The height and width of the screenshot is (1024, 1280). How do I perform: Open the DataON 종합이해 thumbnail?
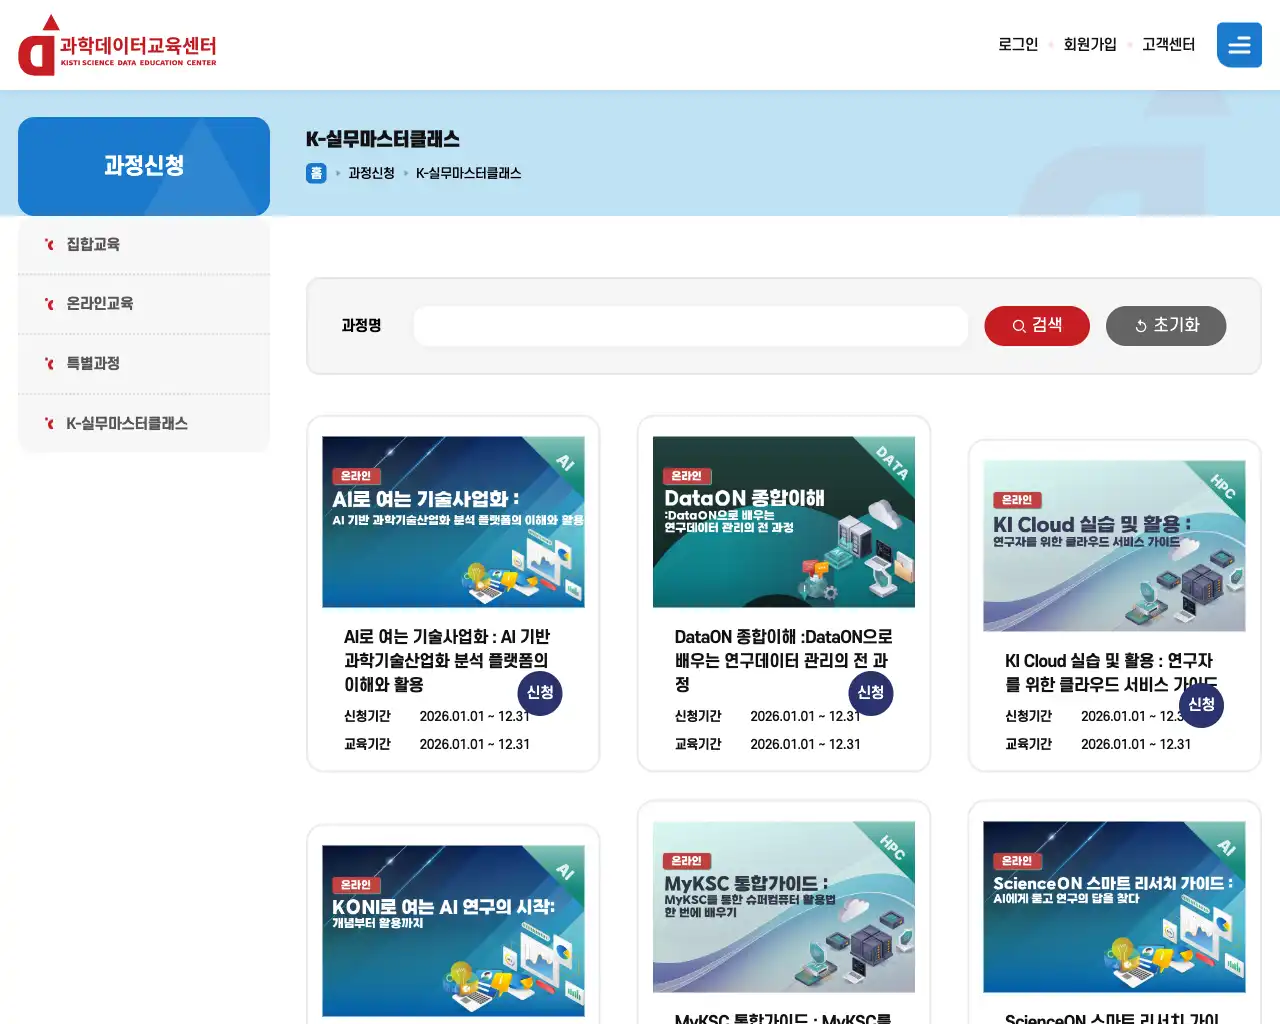tap(784, 522)
